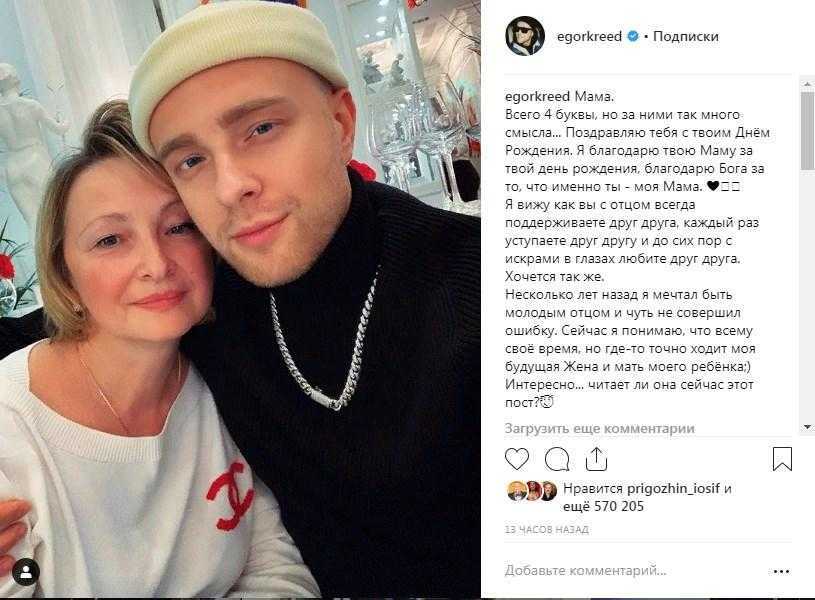Click the caption scrollbar down arrow

tap(807, 427)
